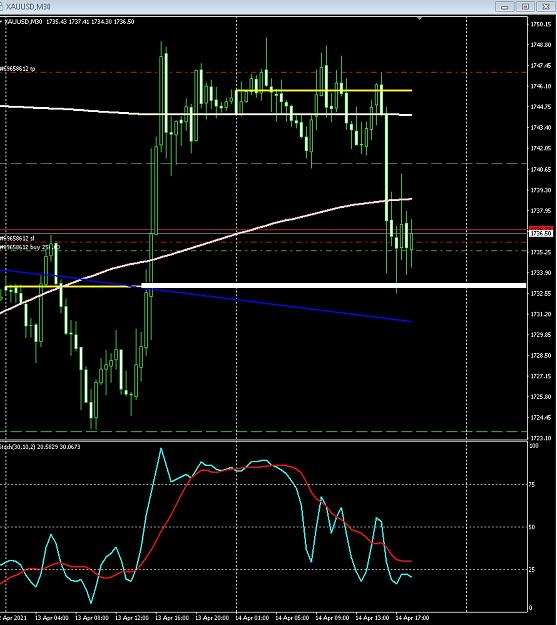Click the chart shift triangle marker
This screenshot has height=625, width=557.
(419, 18)
